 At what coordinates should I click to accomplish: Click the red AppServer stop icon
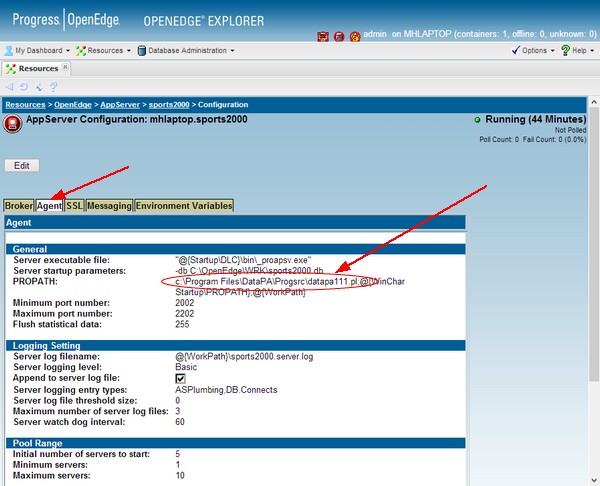point(13,124)
